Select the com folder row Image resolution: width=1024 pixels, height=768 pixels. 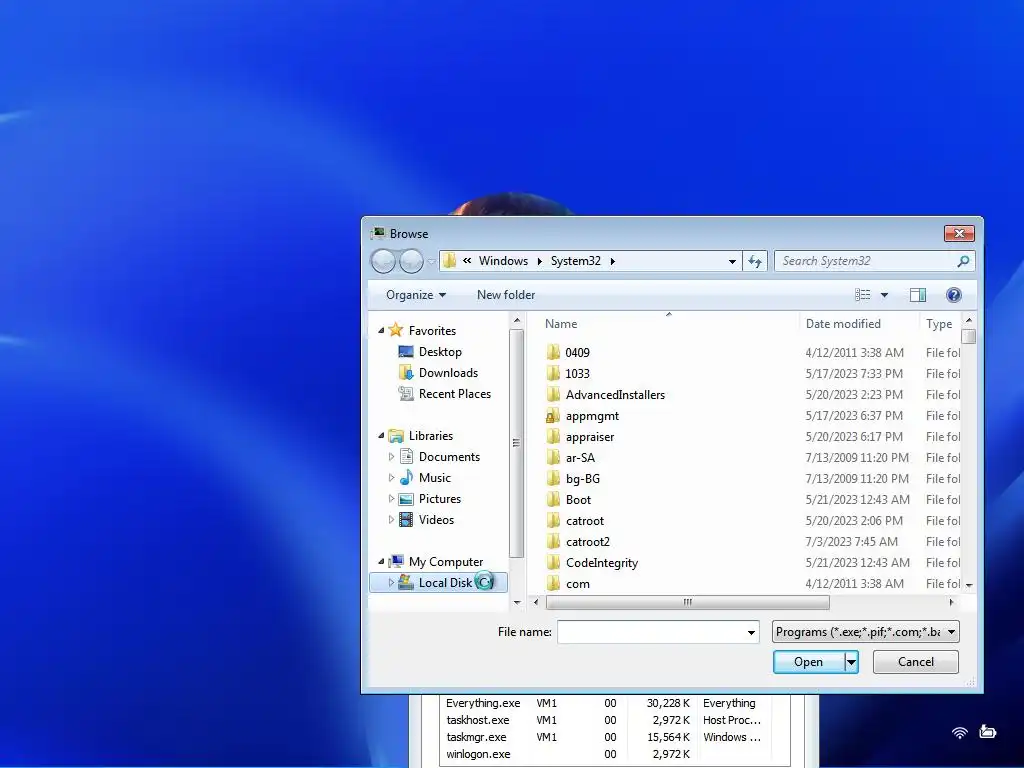[x=751, y=584]
